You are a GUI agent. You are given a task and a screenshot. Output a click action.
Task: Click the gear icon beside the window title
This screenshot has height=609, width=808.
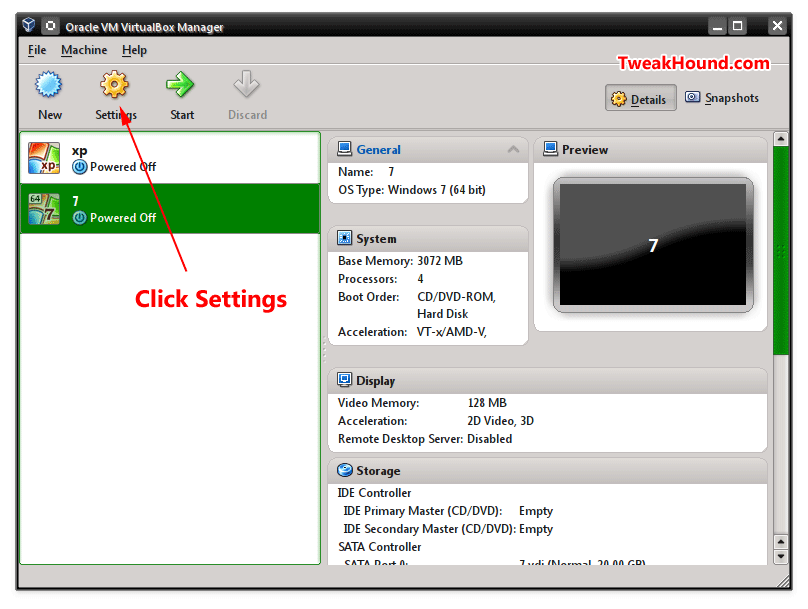[x=50, y=25]
